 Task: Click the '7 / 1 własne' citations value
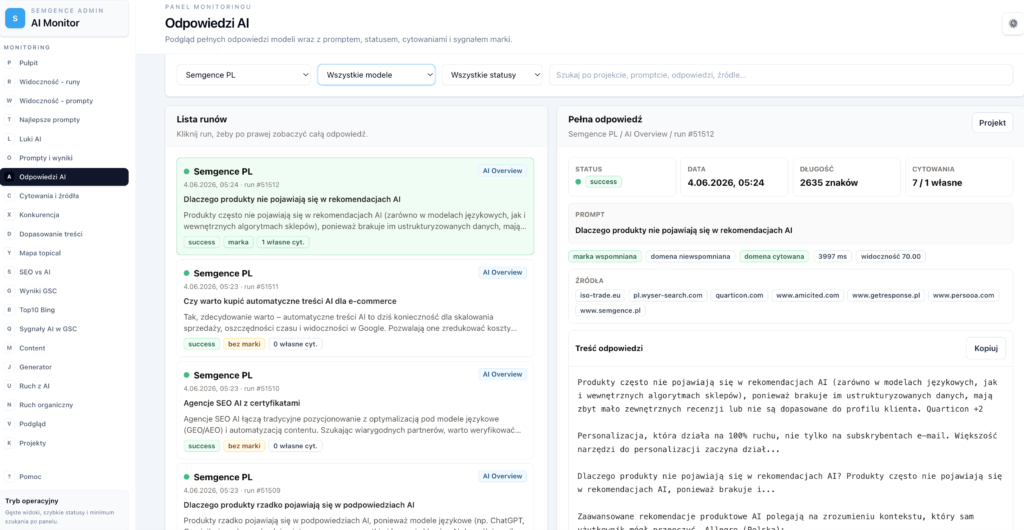(937, 183)
